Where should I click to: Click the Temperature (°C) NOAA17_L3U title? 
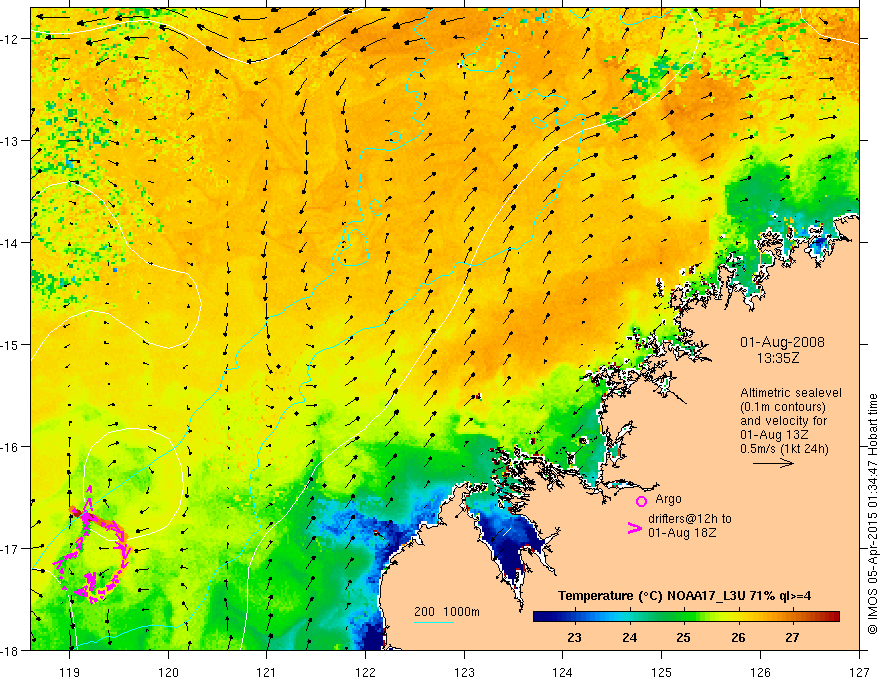[684, 596]
